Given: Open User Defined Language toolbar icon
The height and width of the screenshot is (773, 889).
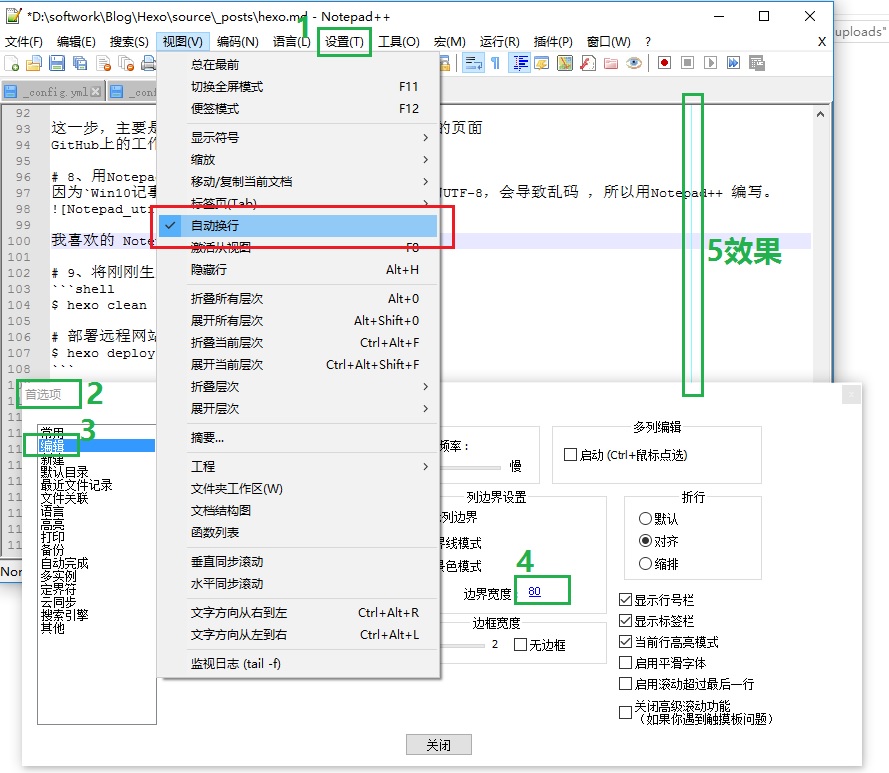Looking at the screenshot, I should point(542,62).
